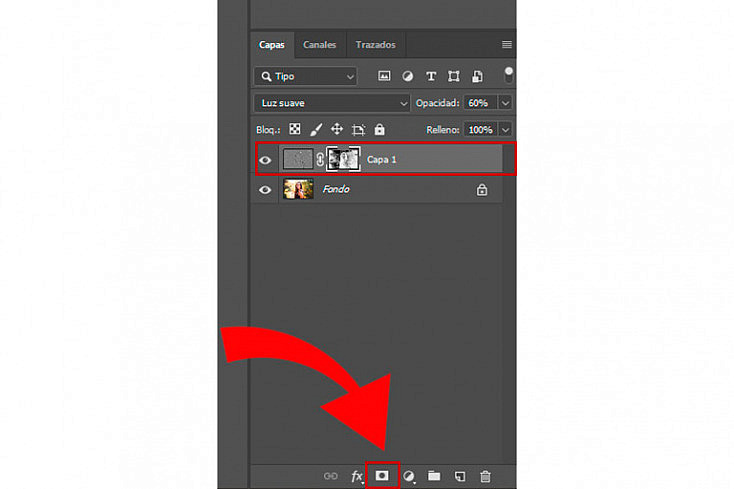Switch to the Capas tab
This screenshot has height=489, width=734.
pyautogui.click(x=272, y=45)
